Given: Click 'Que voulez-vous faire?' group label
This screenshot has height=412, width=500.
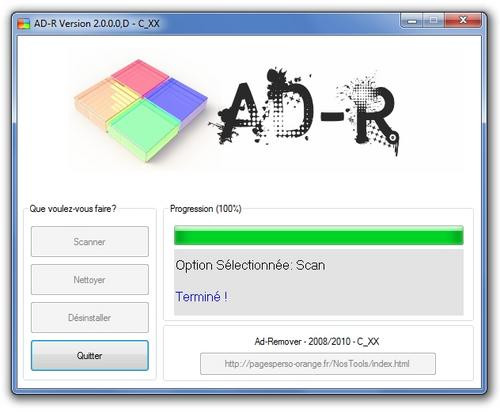Looking at the screenshot, I should pos(73,209).
